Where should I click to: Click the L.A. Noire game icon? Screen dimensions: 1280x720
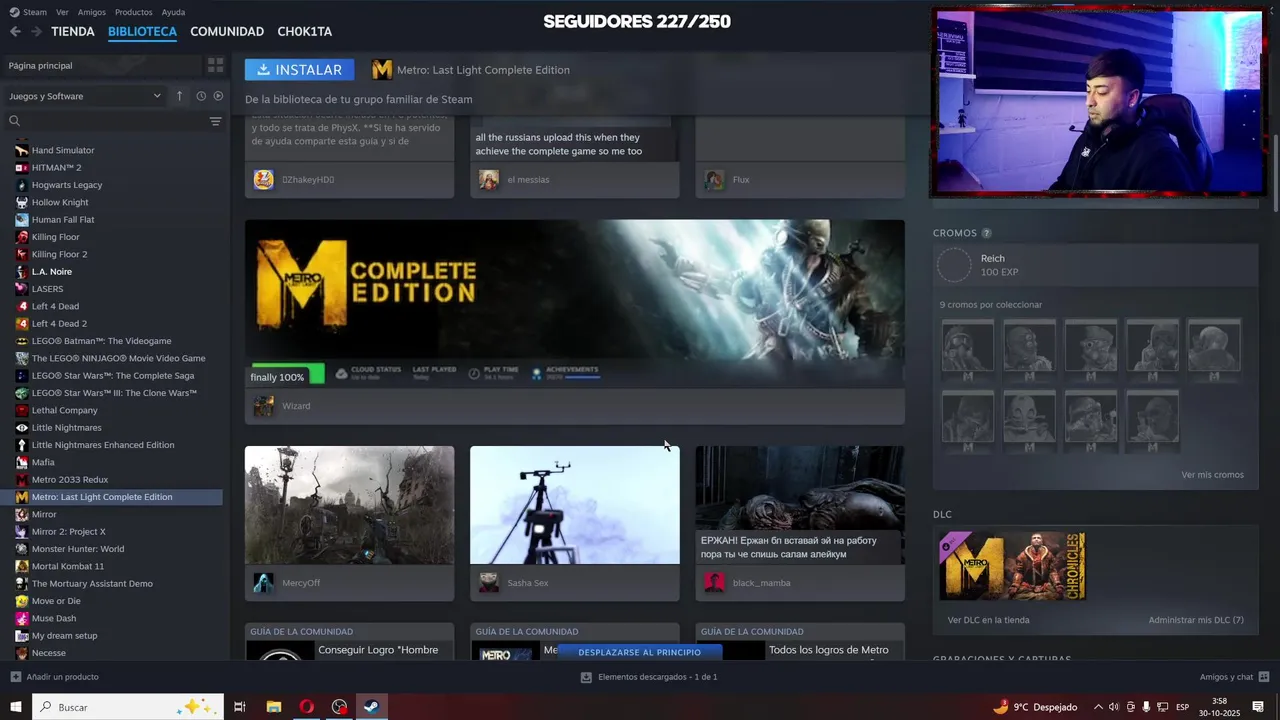click(22, 272)
